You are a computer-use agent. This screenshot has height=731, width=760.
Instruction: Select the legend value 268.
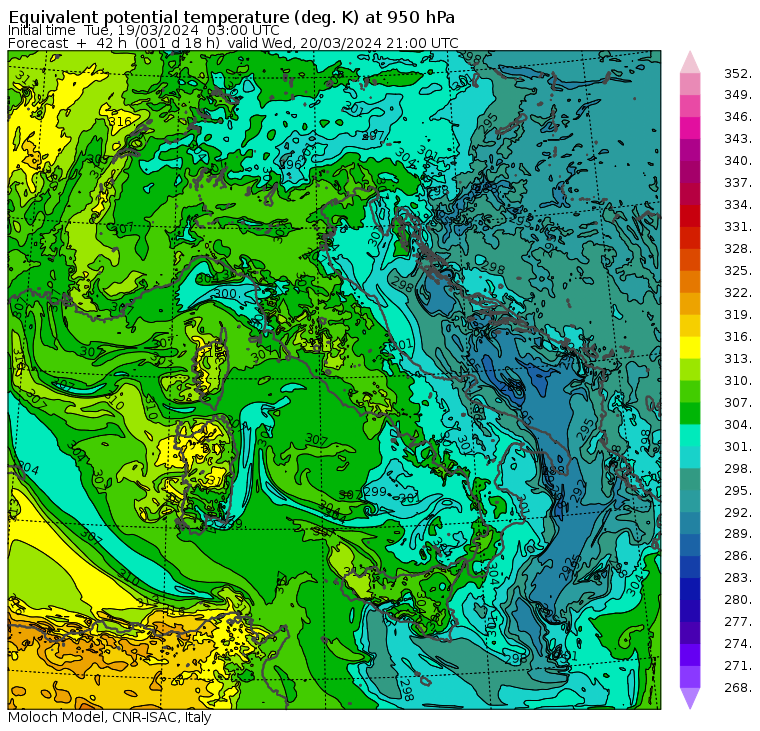click(x=738, y=687)
